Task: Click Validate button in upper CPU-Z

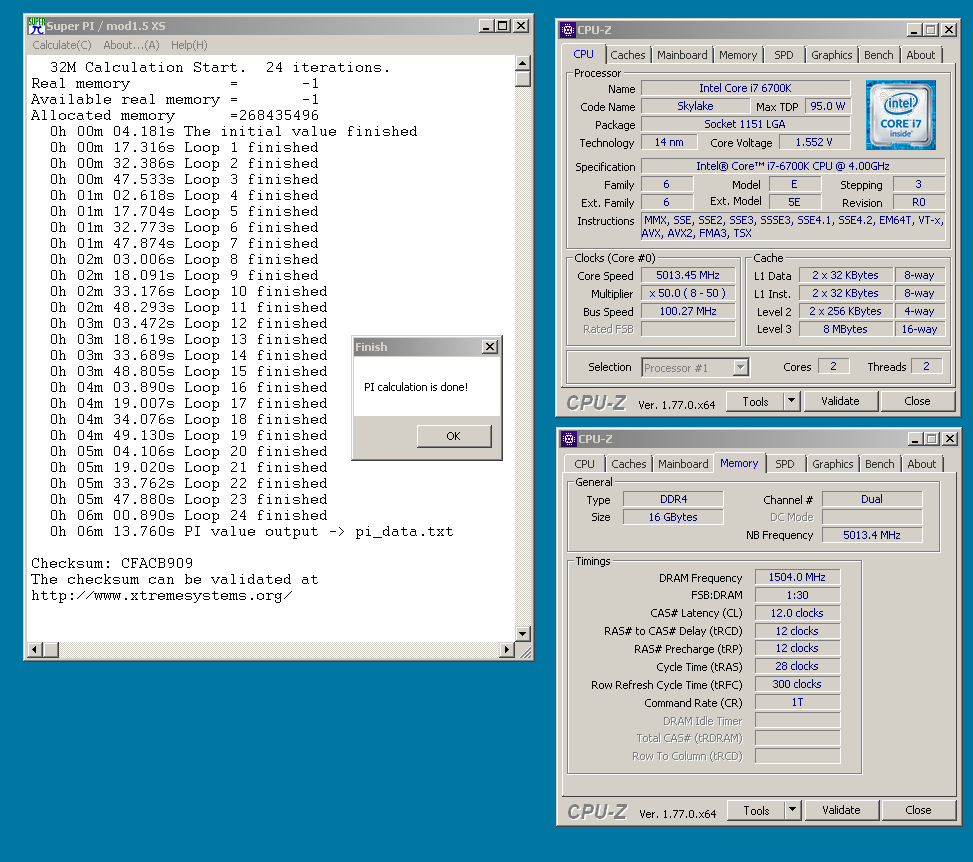Action: pyautogui.click(x=840, y=402)
